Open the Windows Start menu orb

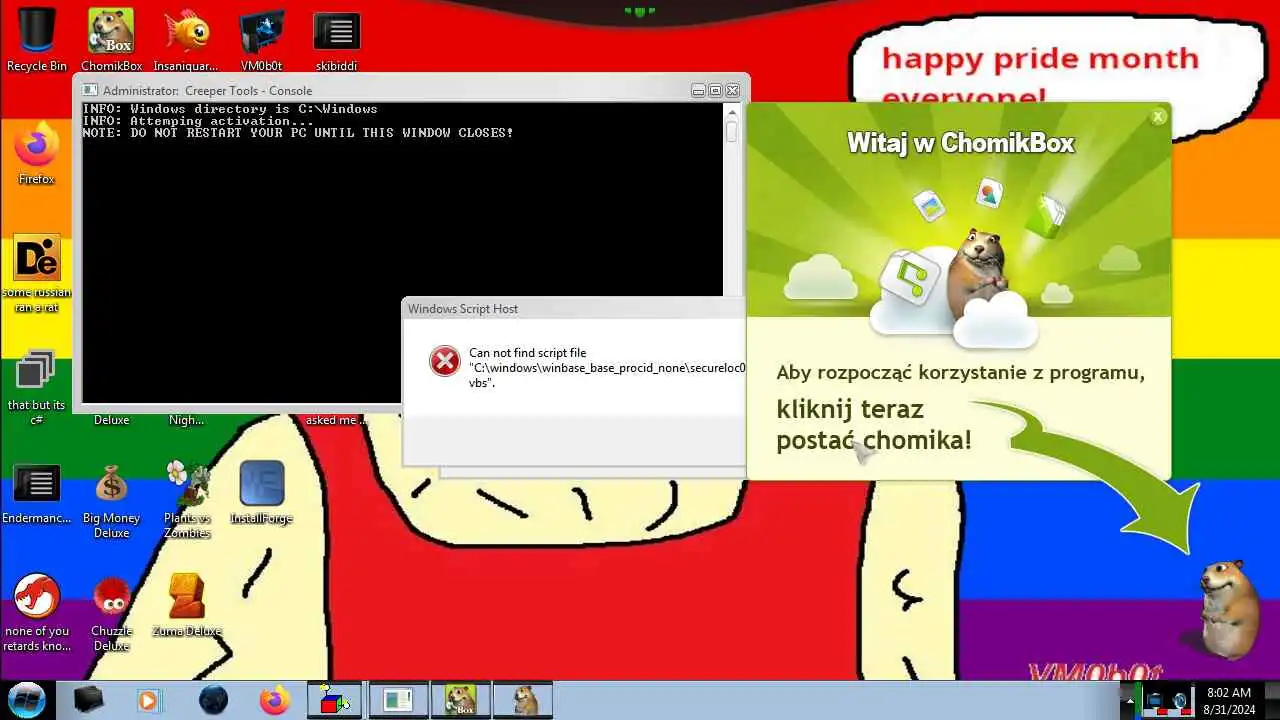[x=27, y=700]
